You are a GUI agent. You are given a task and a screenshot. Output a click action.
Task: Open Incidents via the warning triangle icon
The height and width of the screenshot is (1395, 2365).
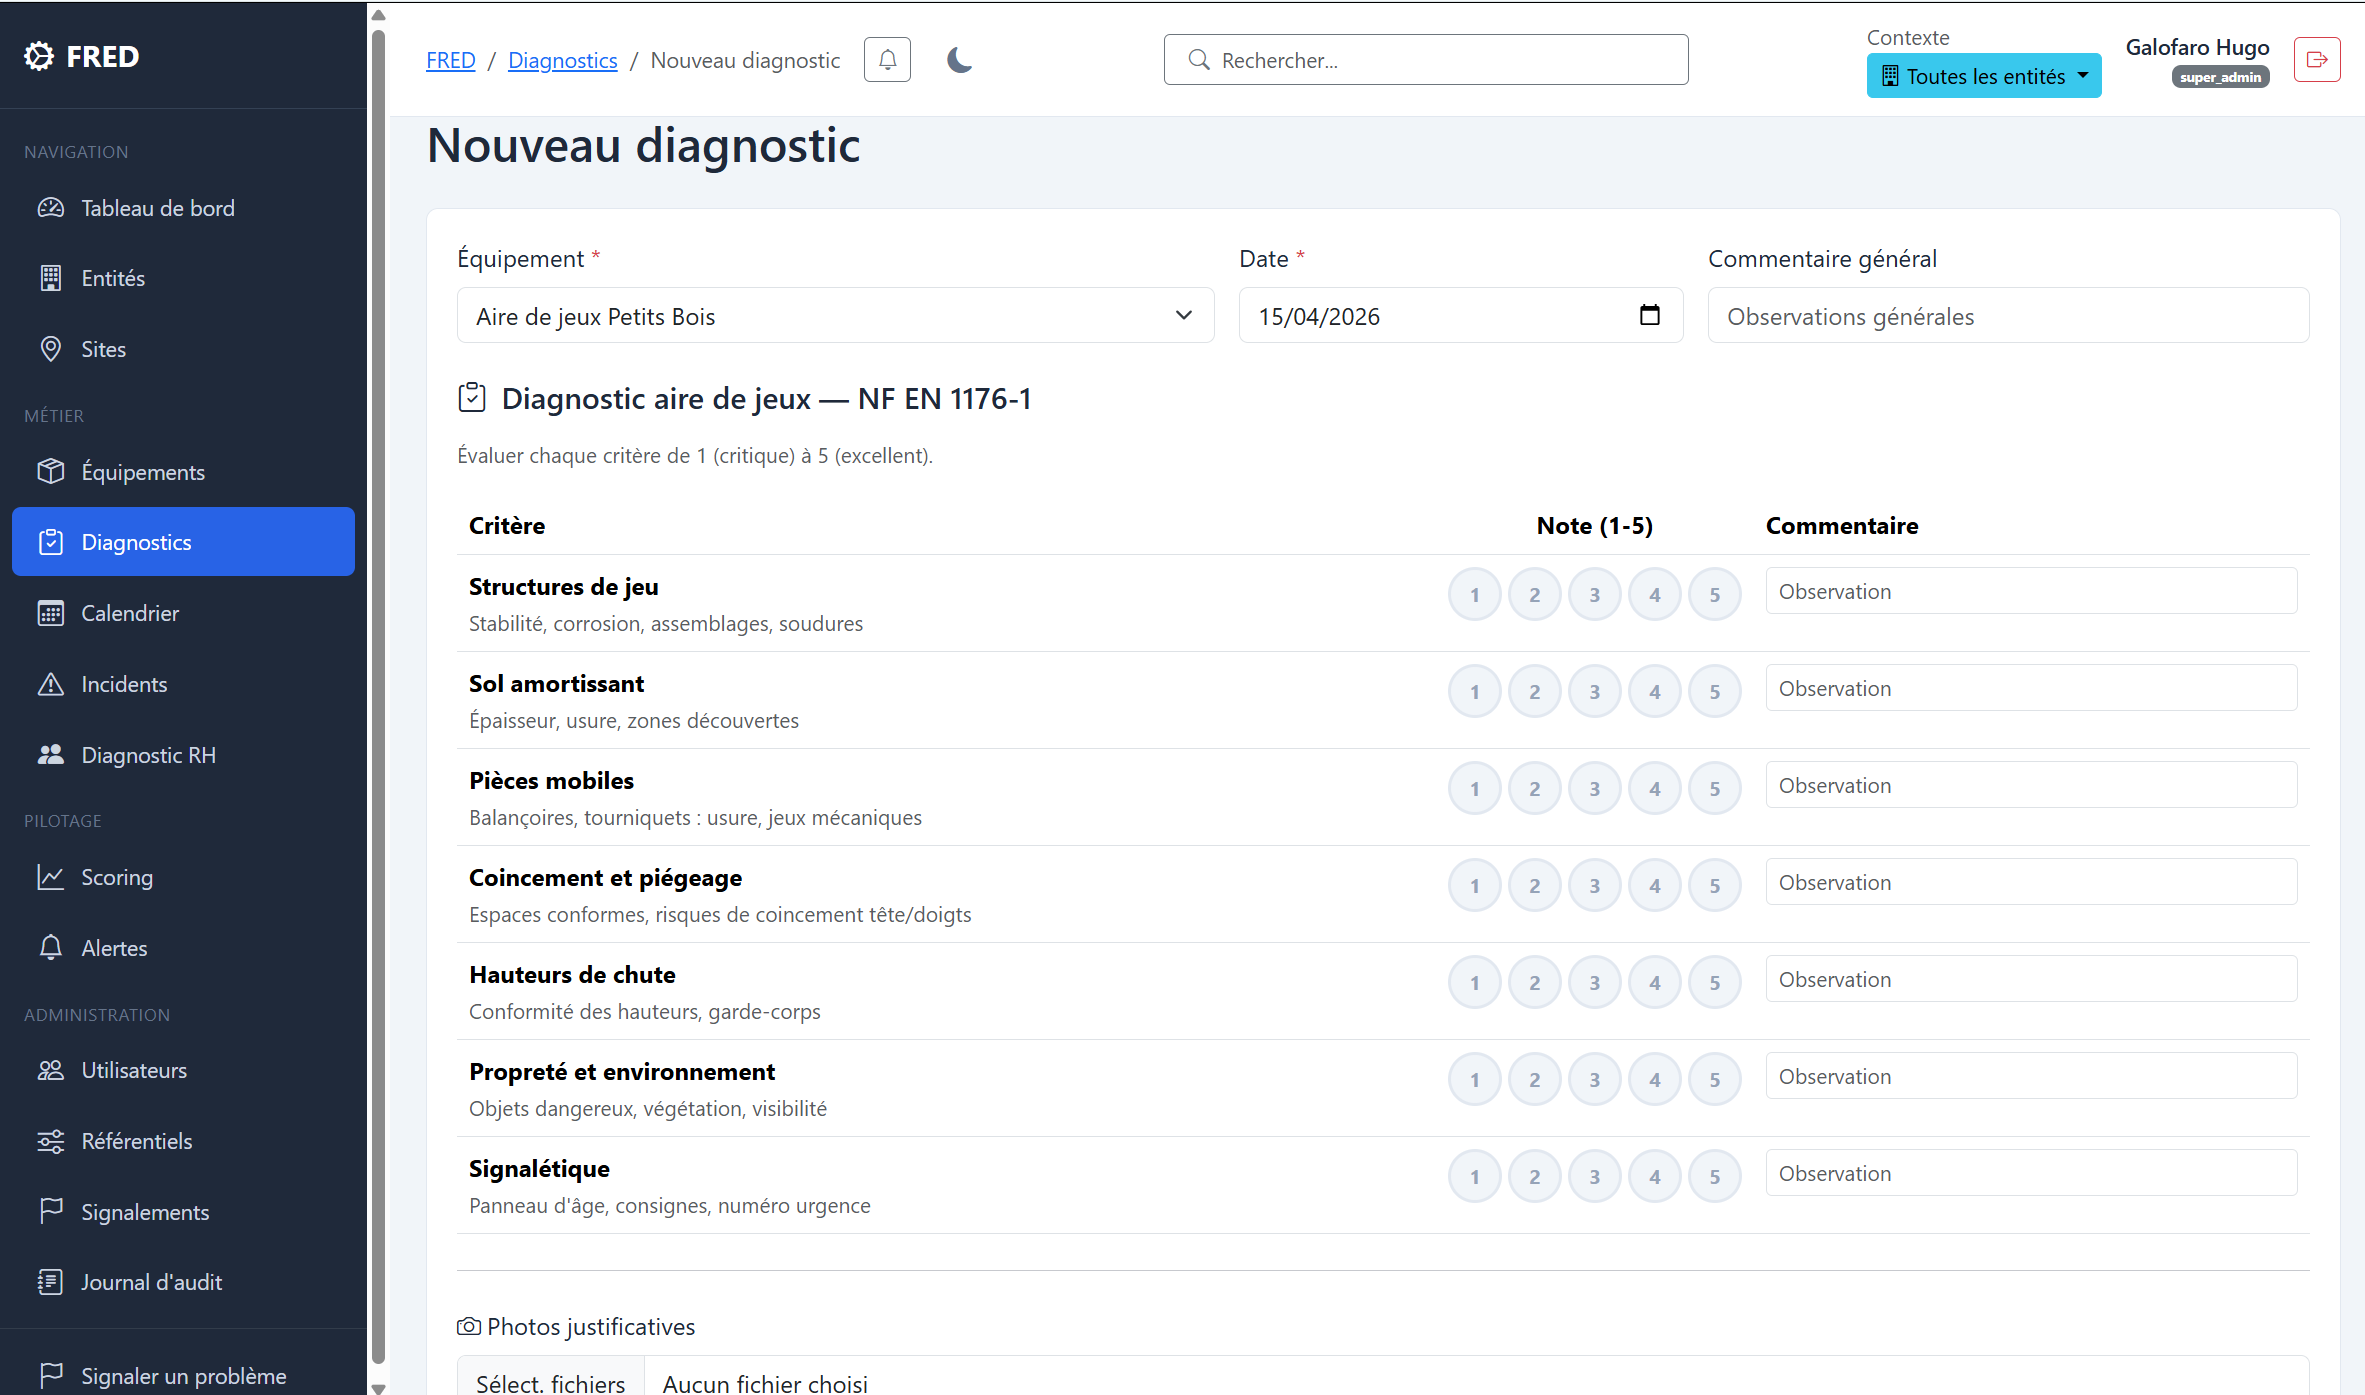(x=51, y=683)
